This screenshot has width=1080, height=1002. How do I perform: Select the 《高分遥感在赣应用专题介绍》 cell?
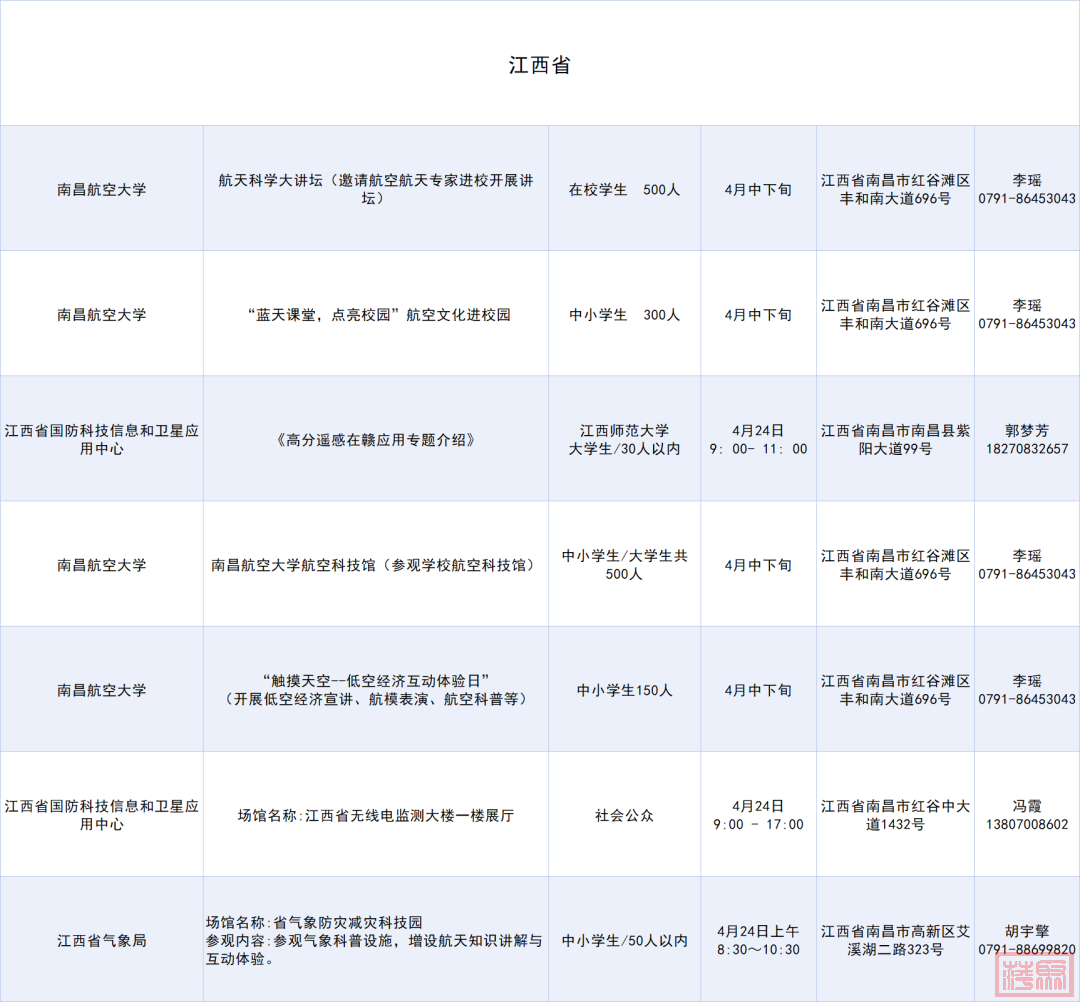click(376, 439)
